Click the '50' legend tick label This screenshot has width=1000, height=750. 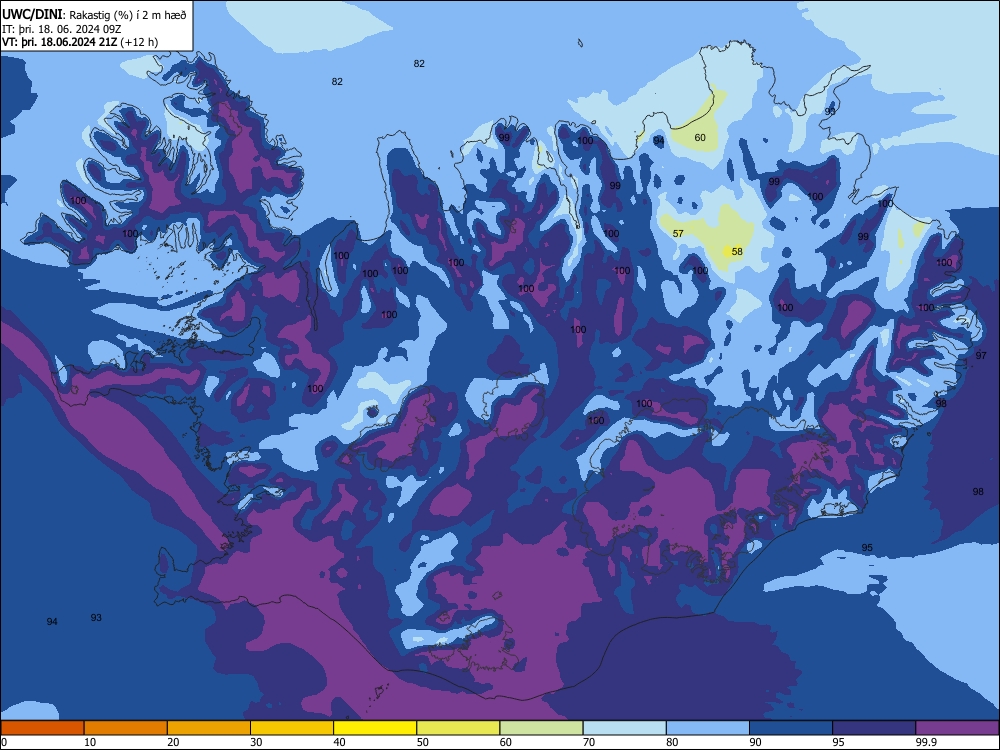point(422,742)
